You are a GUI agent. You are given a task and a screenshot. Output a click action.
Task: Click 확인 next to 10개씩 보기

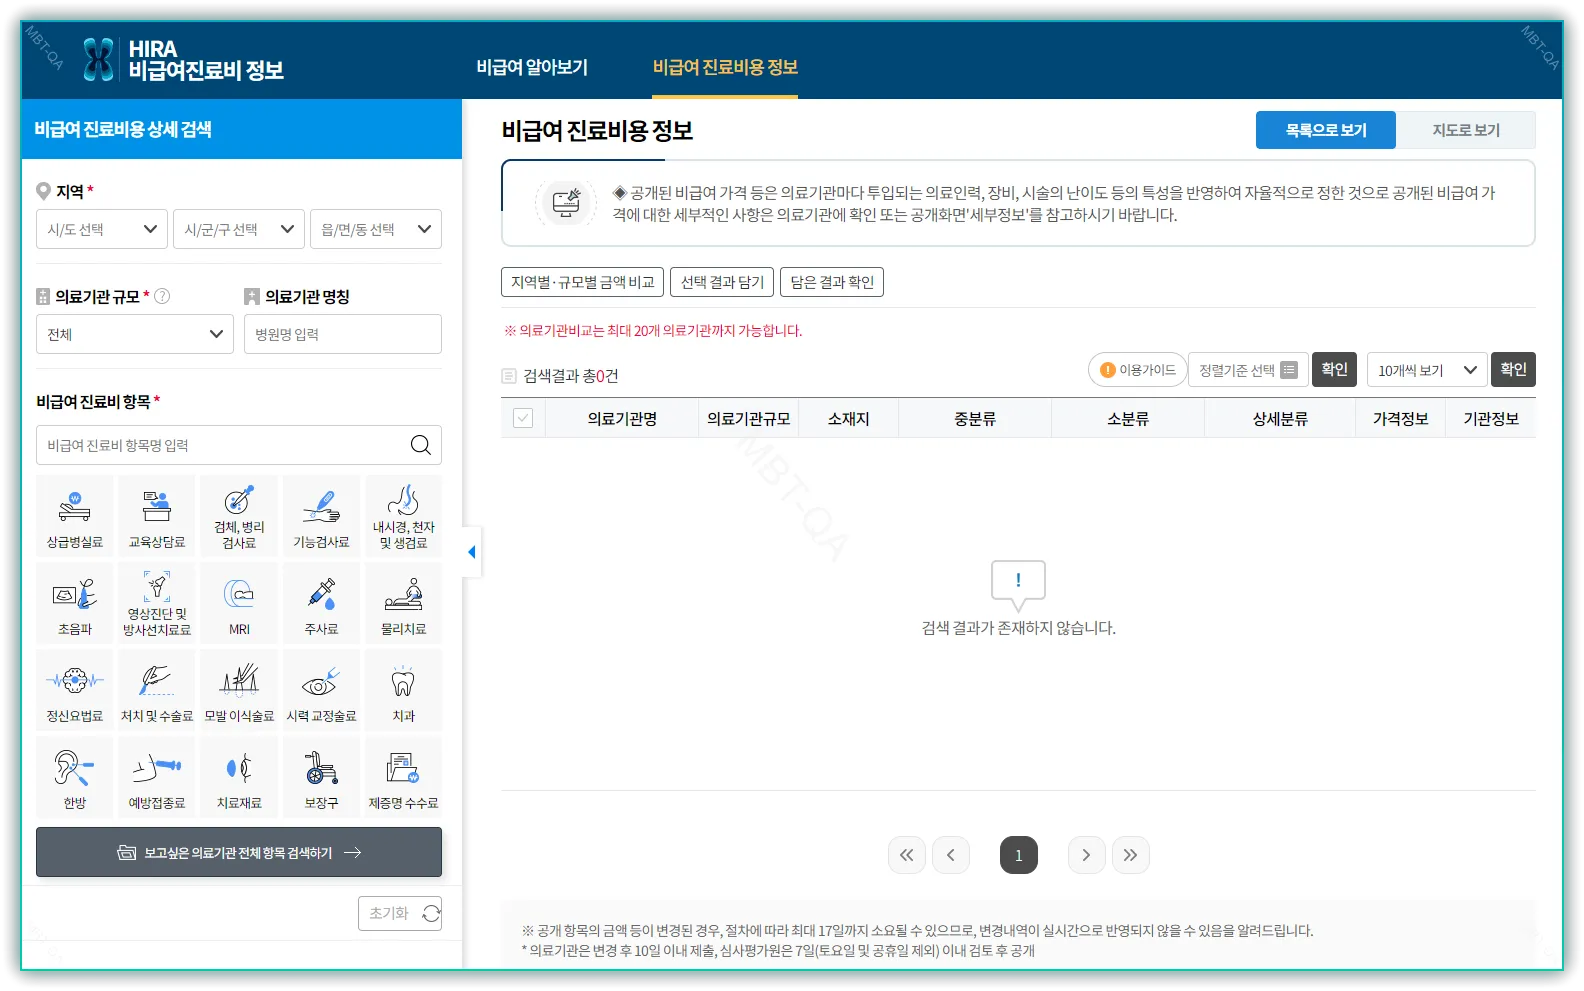pyautogui.click(x=1514, y=369)
